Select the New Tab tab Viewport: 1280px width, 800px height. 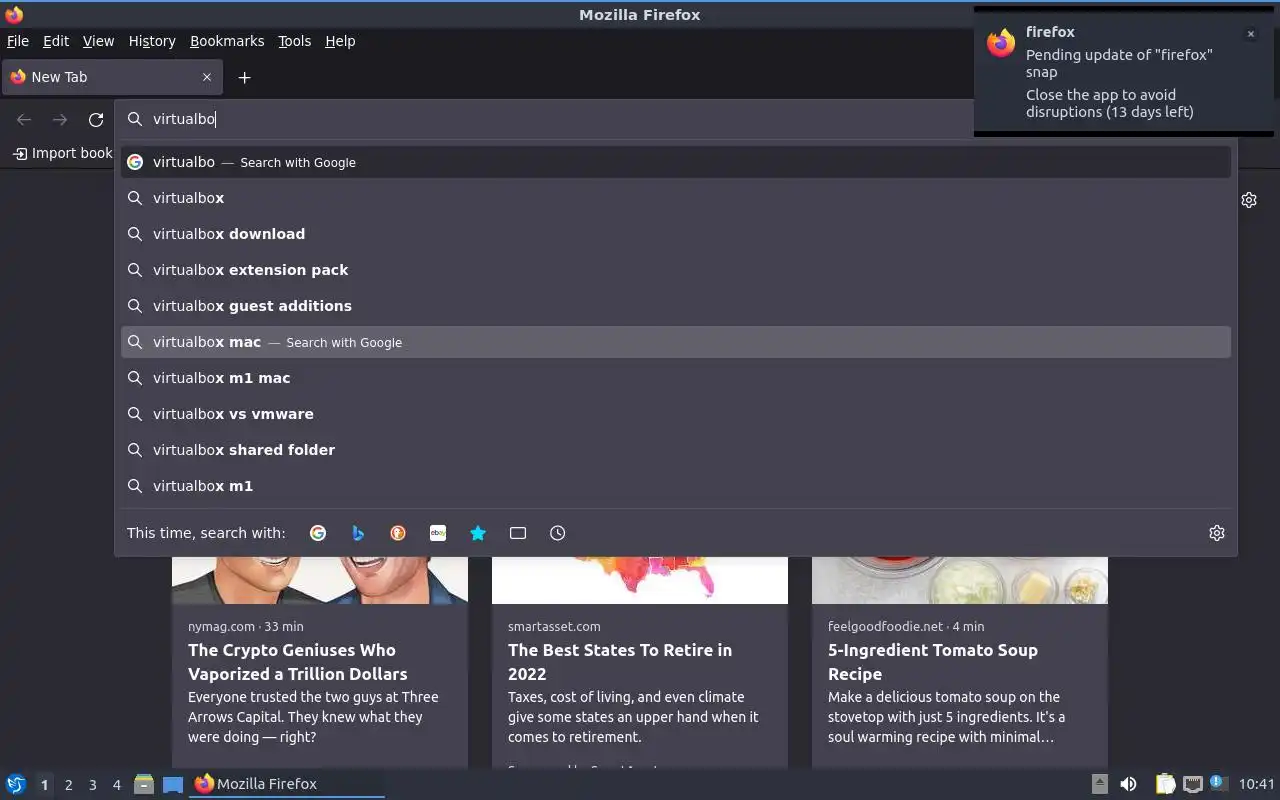click(111, 77)
